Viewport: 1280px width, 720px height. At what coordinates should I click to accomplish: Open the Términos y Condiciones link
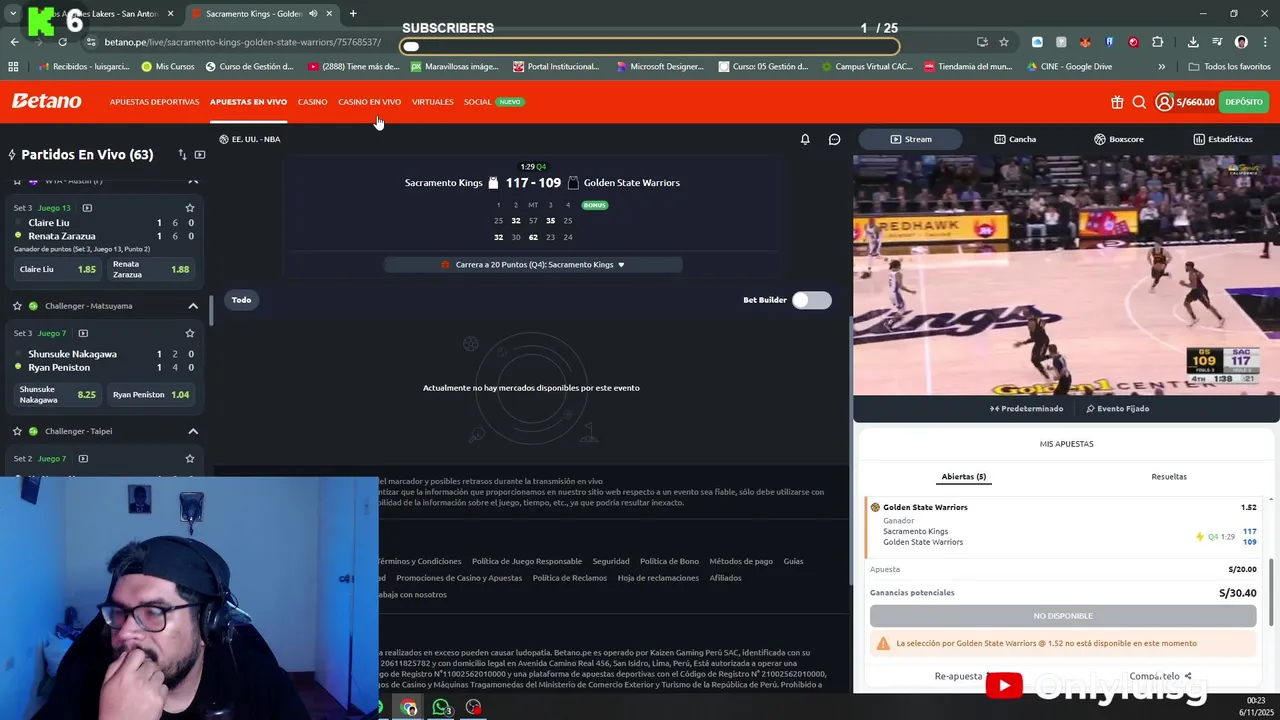pyautogui.click(x=419, y=562)
